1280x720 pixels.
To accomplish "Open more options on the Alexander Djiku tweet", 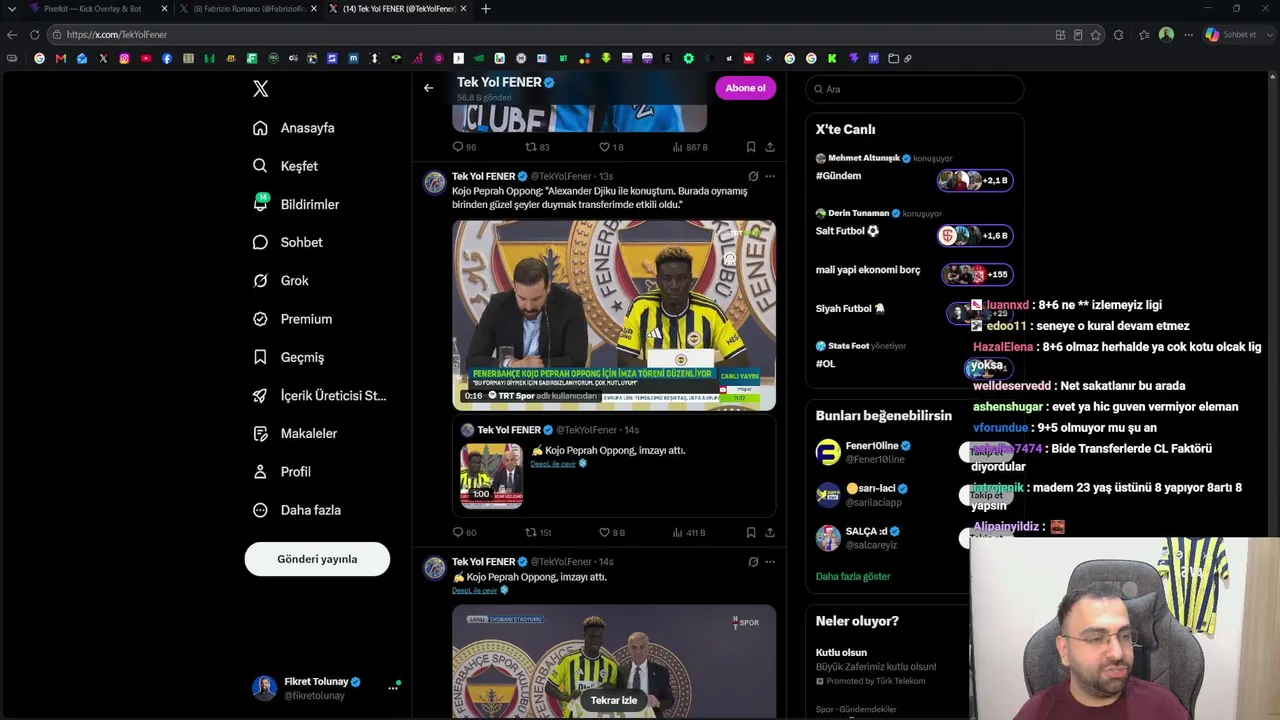I will coord(770,176).
